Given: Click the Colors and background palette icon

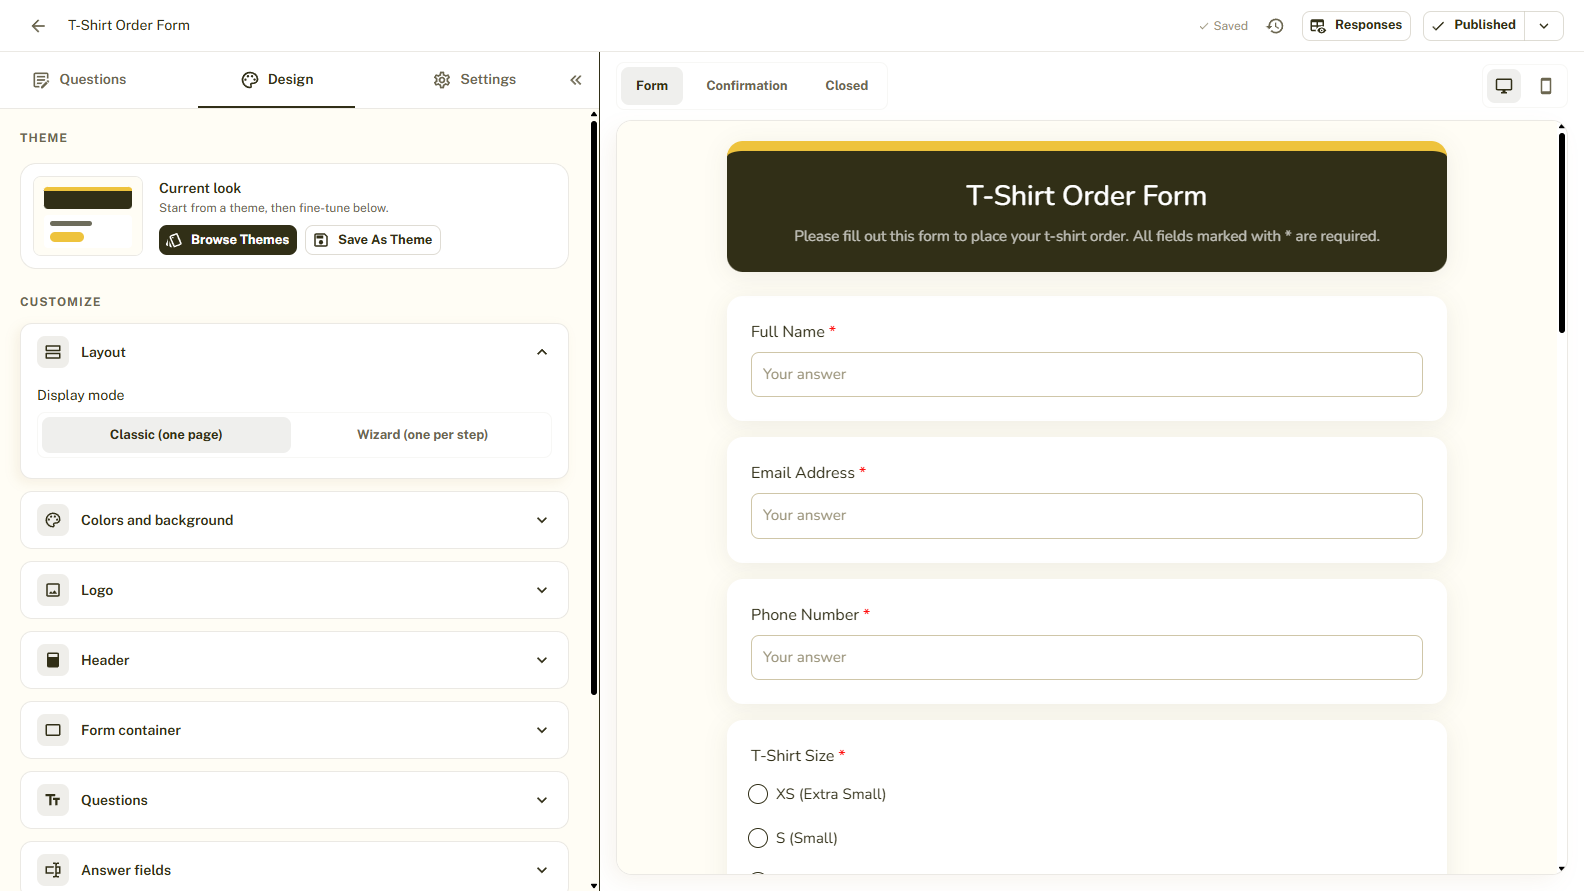Looking at the screenshot, I should click(x=53, y=520).
